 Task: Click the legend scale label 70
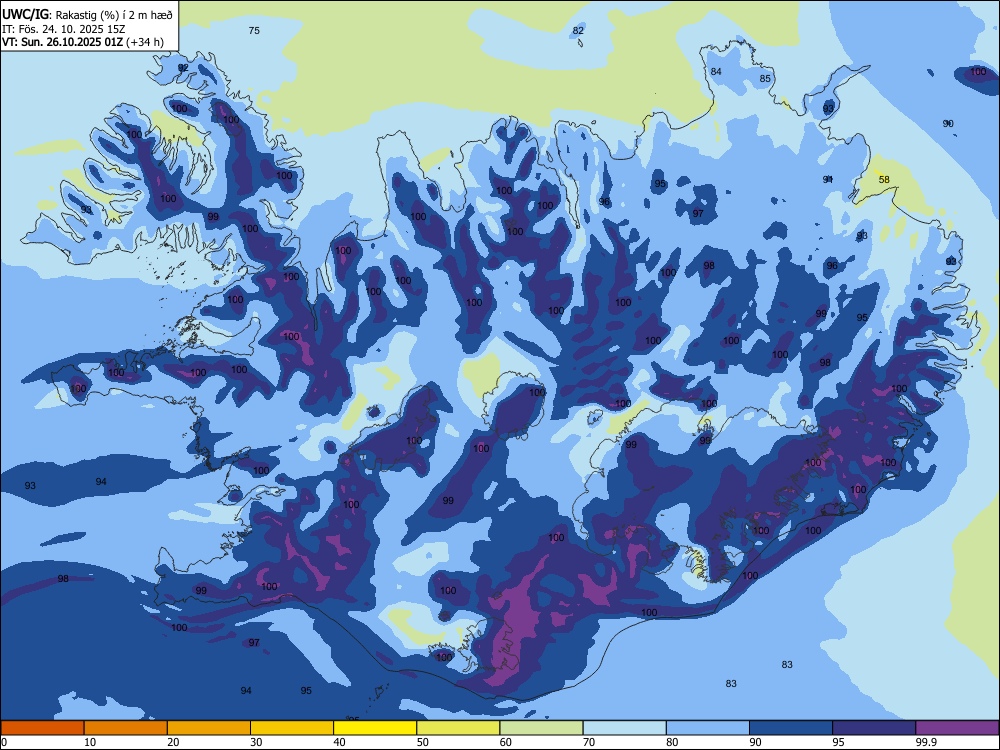(589, 742)
